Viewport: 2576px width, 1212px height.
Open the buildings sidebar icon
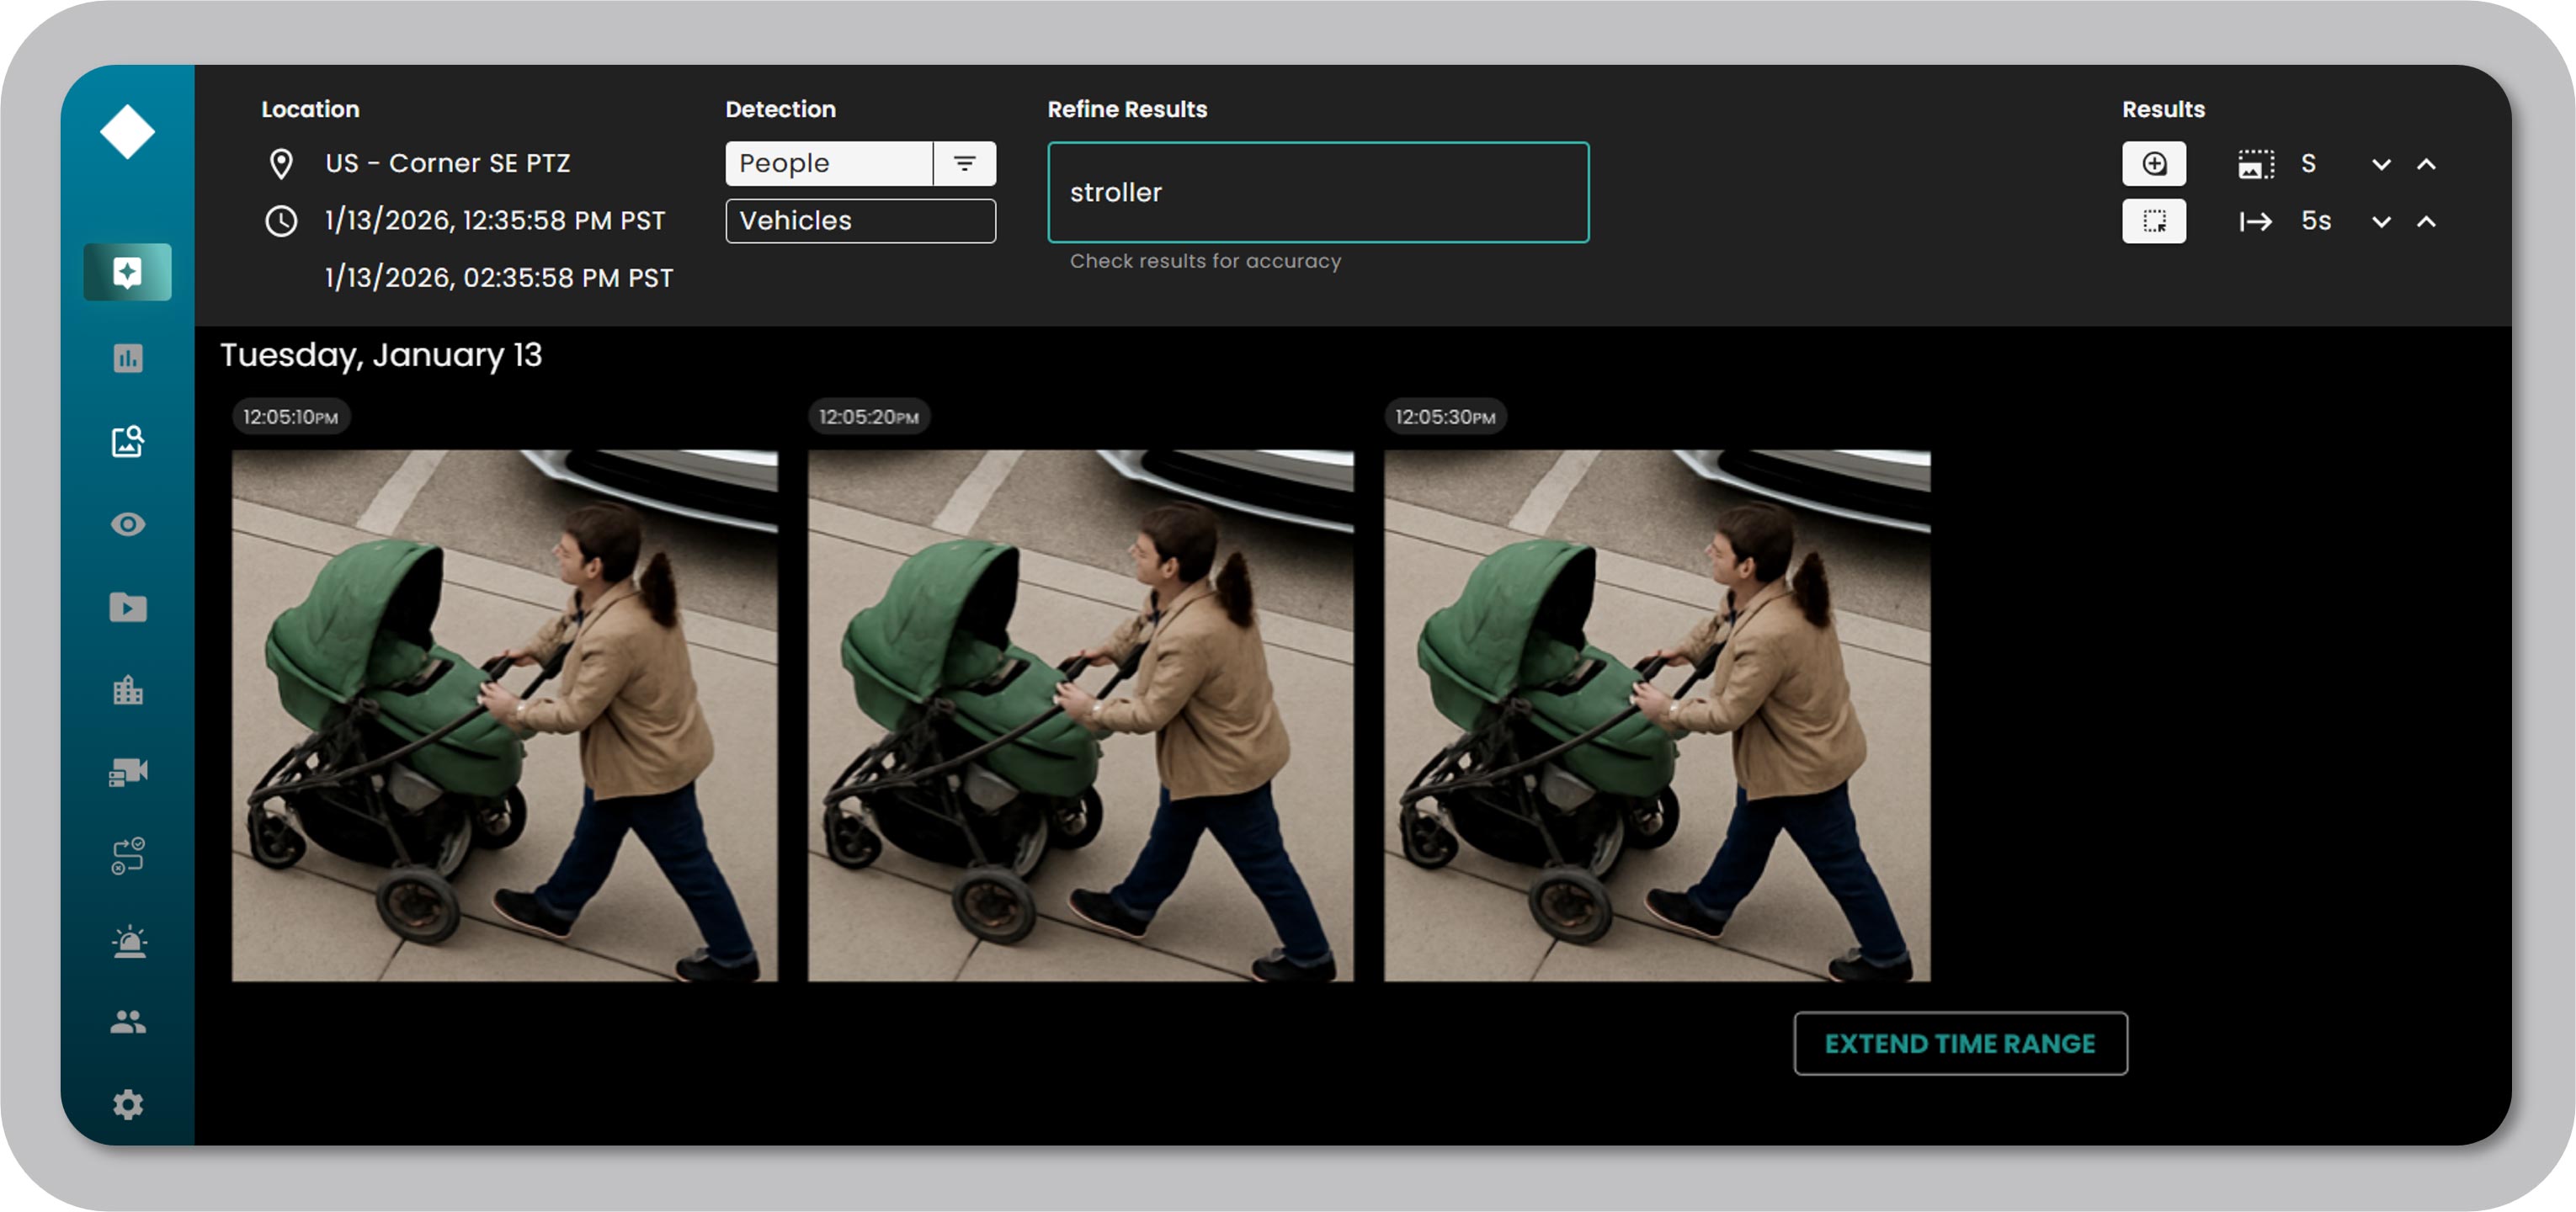point(127,690)
